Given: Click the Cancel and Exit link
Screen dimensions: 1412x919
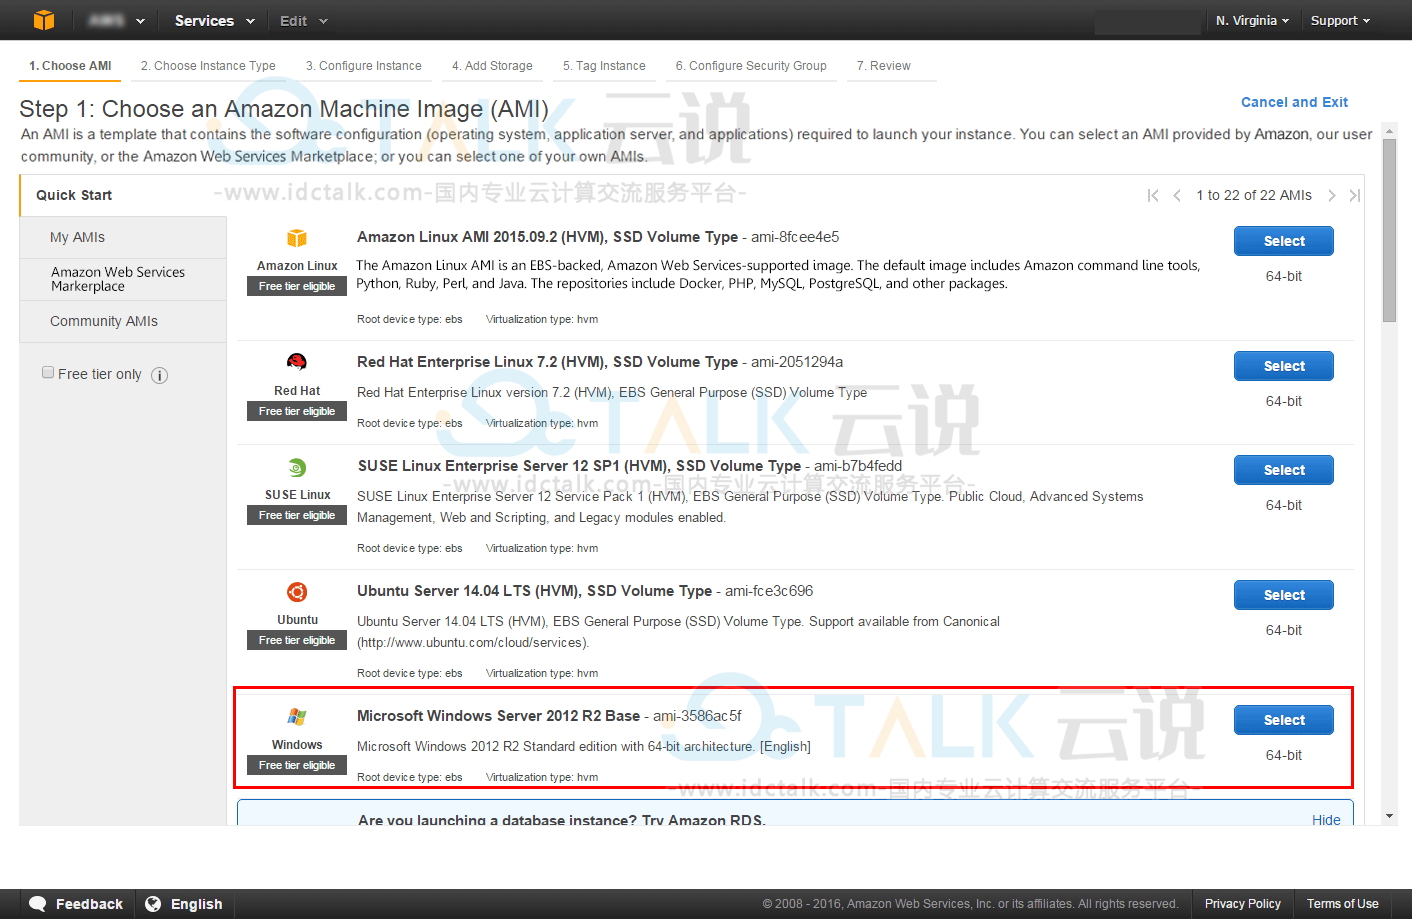Looking at the screenshot, I should [x=1294, y=102].
